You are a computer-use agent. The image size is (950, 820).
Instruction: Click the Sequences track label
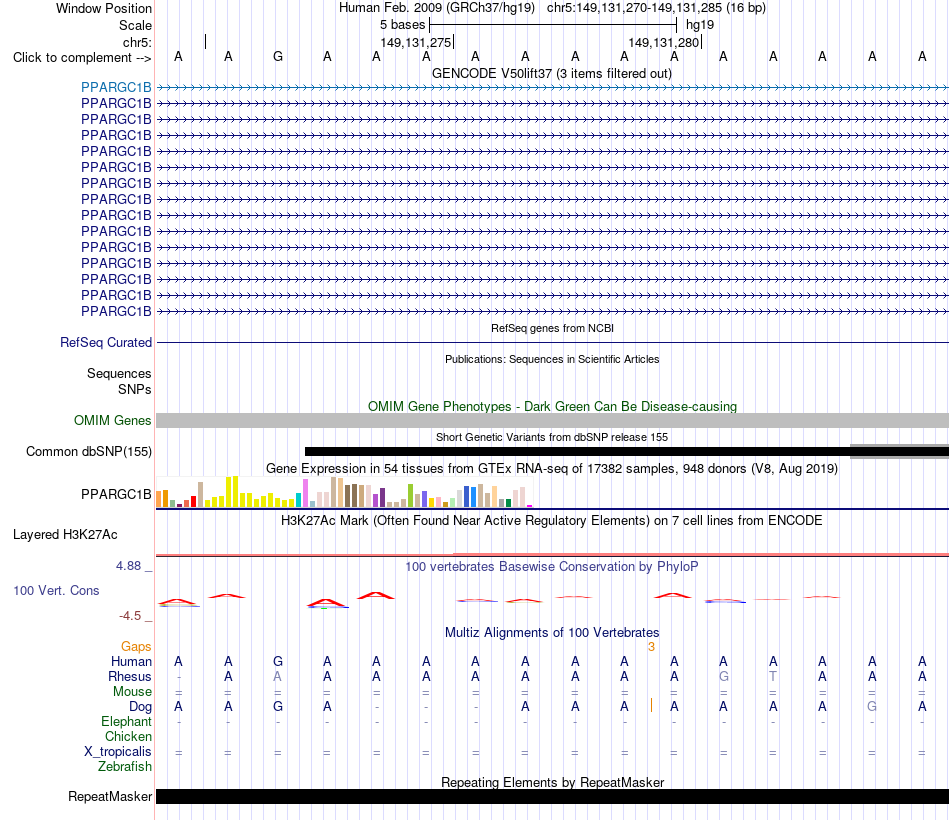click(x=119, y=373)
